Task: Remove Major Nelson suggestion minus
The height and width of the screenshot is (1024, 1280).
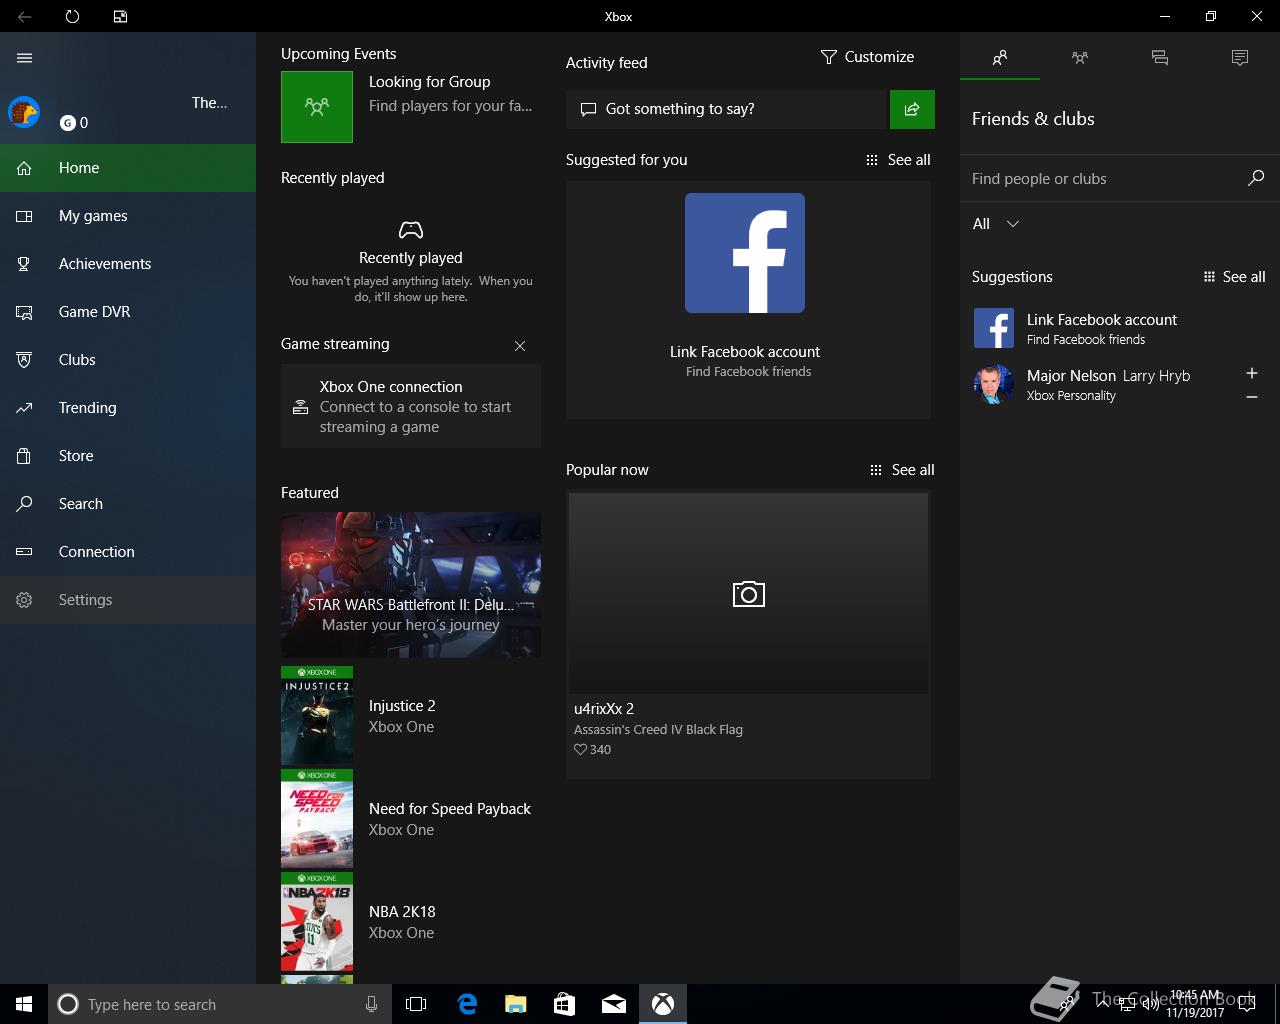Action: [1252, 397]
